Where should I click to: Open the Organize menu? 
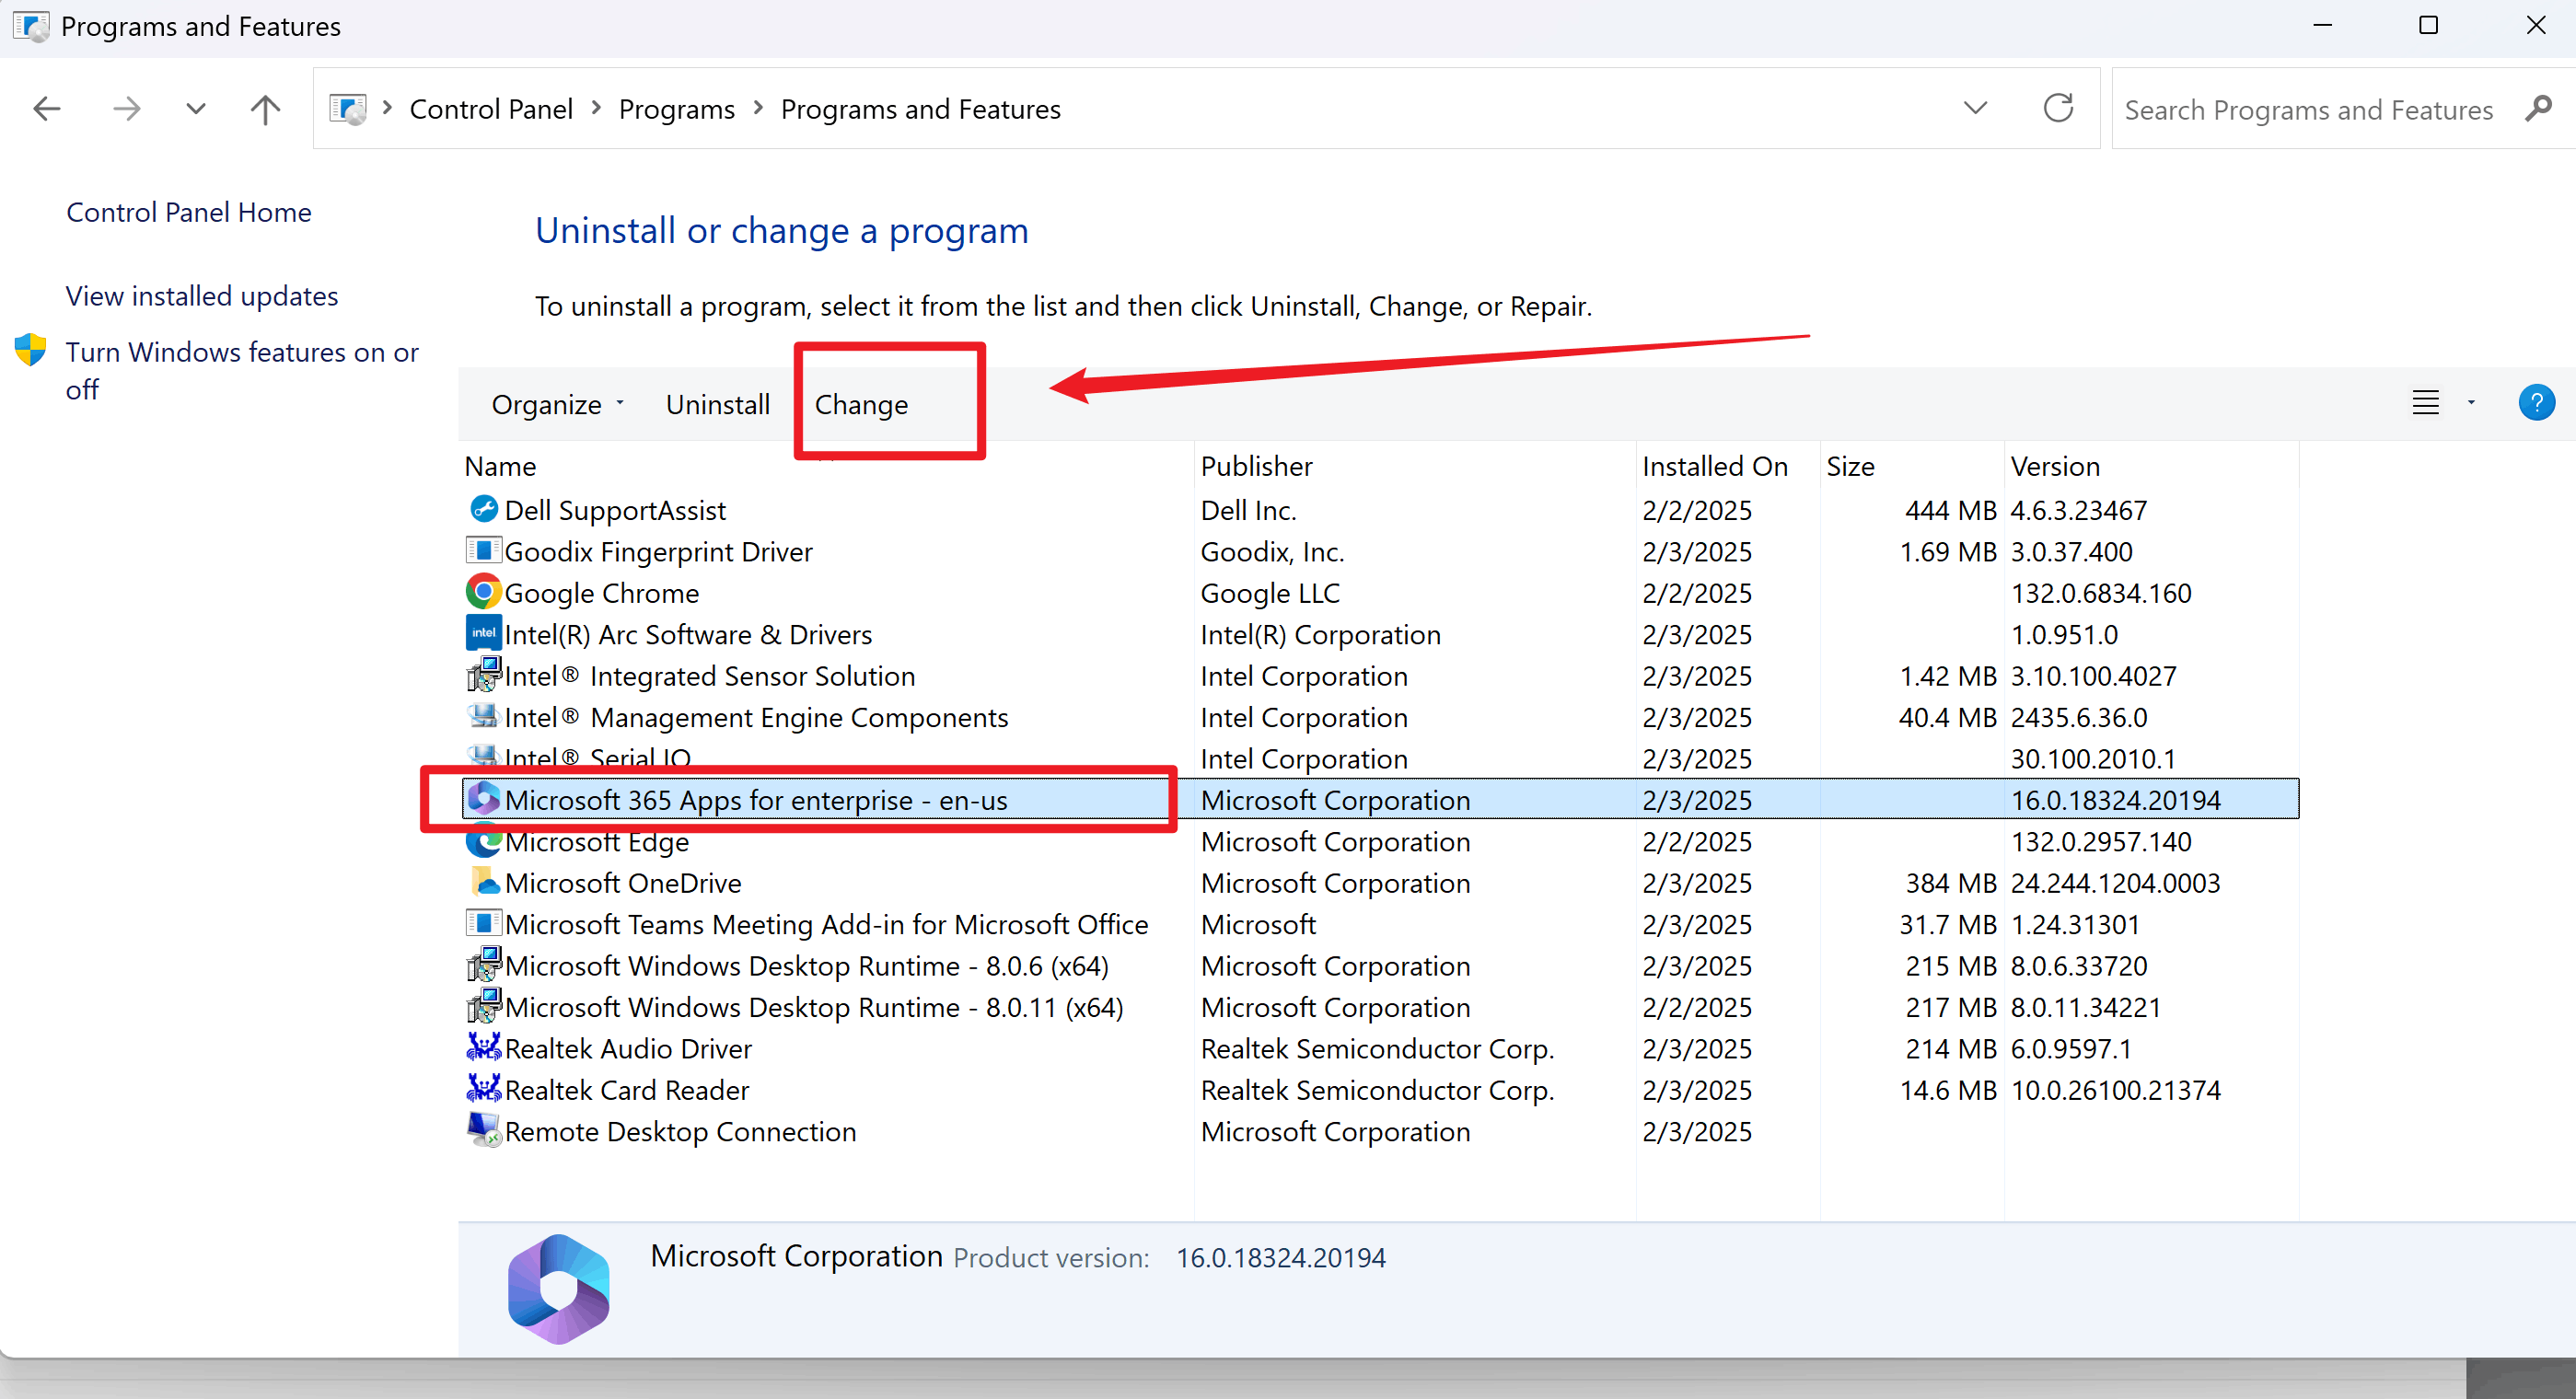point(558,404)
